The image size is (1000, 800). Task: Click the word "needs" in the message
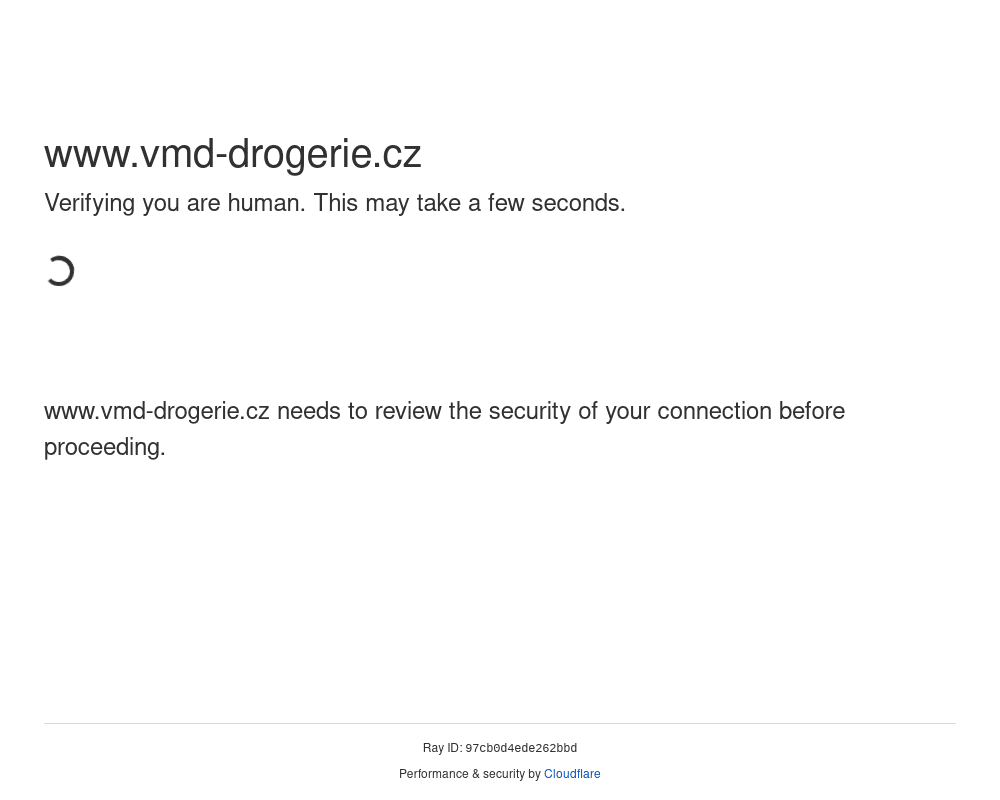coord(308,411)
